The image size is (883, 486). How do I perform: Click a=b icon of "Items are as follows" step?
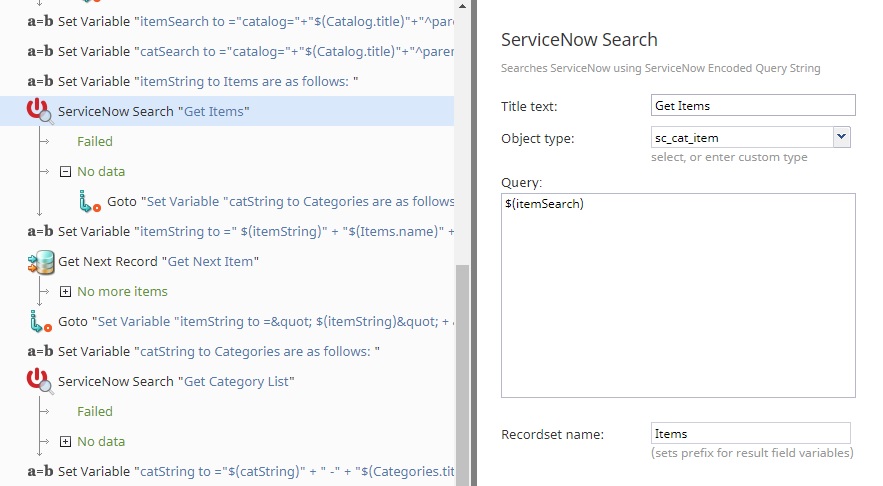(41, 81)
